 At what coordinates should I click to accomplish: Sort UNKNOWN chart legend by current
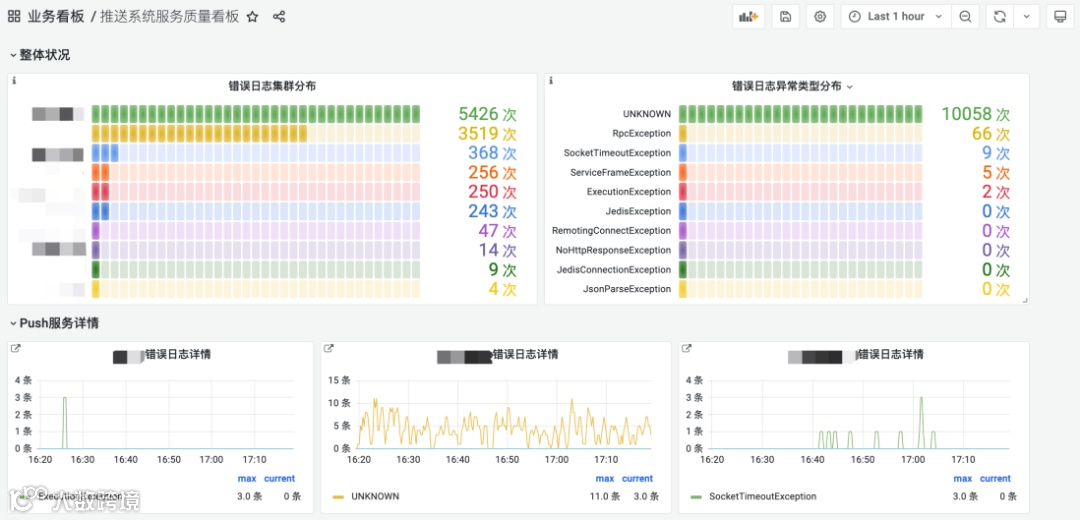click(637, 478)
